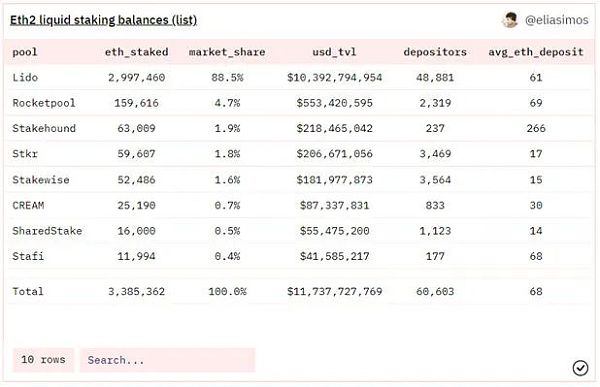
Task: Sort by the usd_tvl column header
Action: point(334,52)
